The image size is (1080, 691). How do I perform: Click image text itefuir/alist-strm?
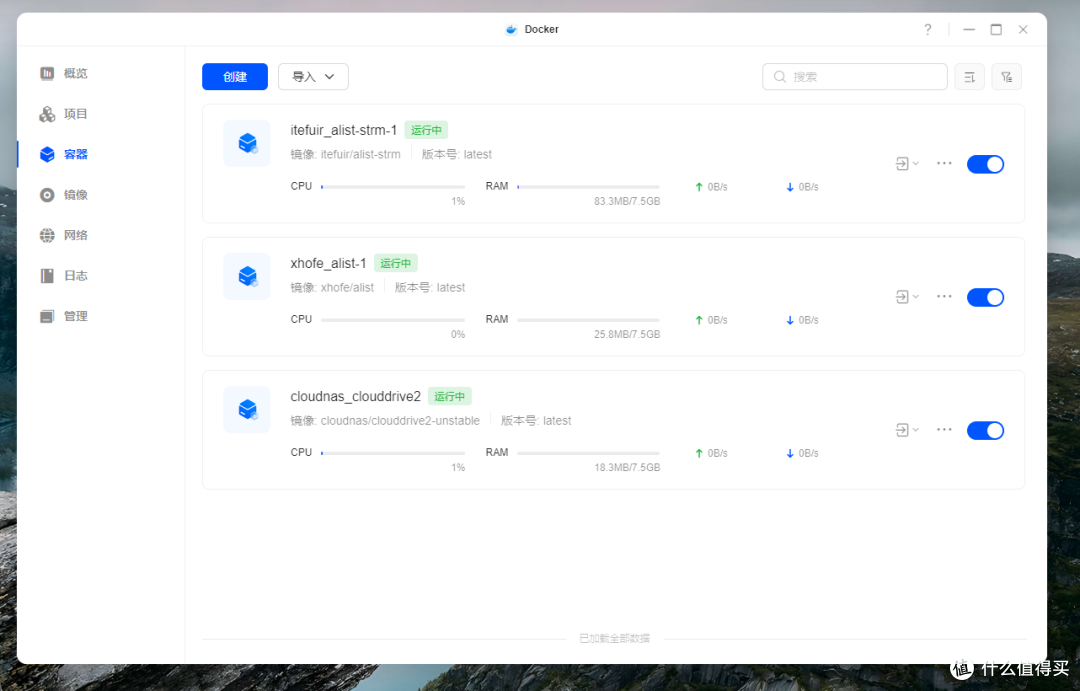pos(360,154)
